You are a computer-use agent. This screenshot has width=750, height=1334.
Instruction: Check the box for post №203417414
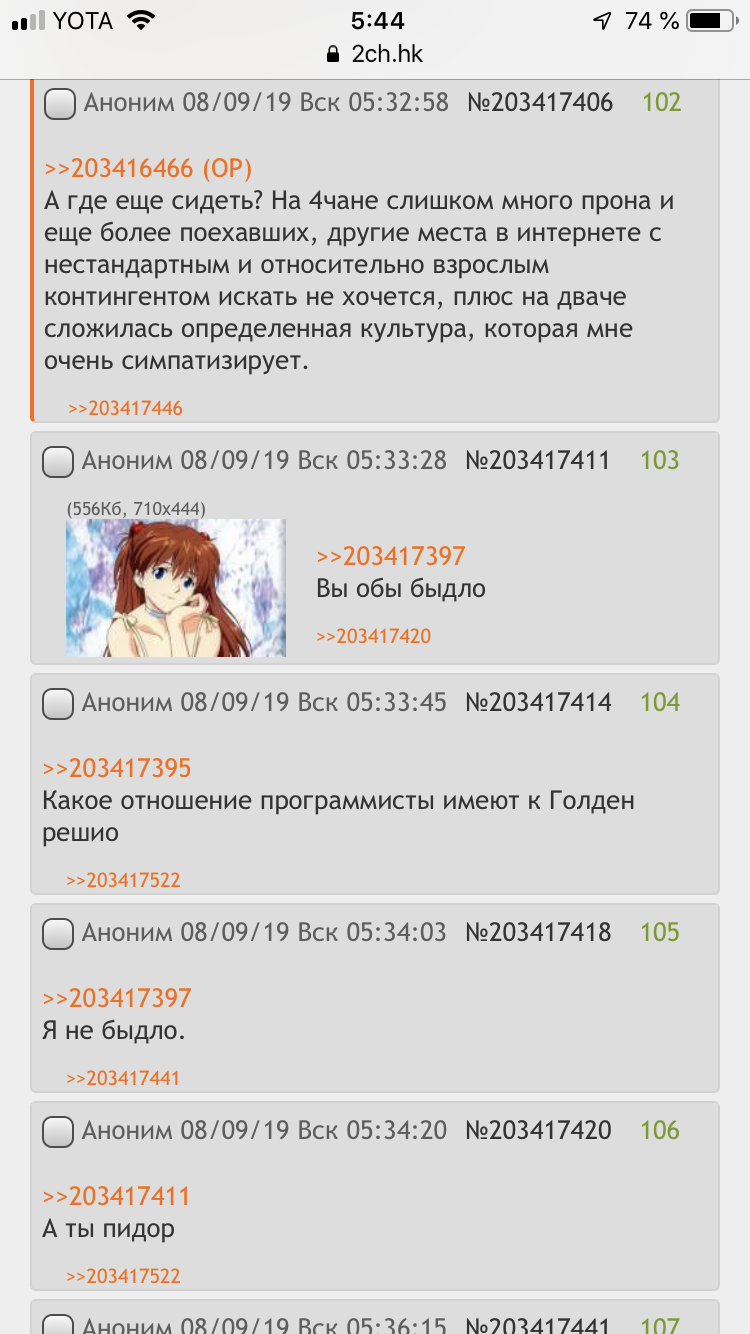tap(58, 703)
